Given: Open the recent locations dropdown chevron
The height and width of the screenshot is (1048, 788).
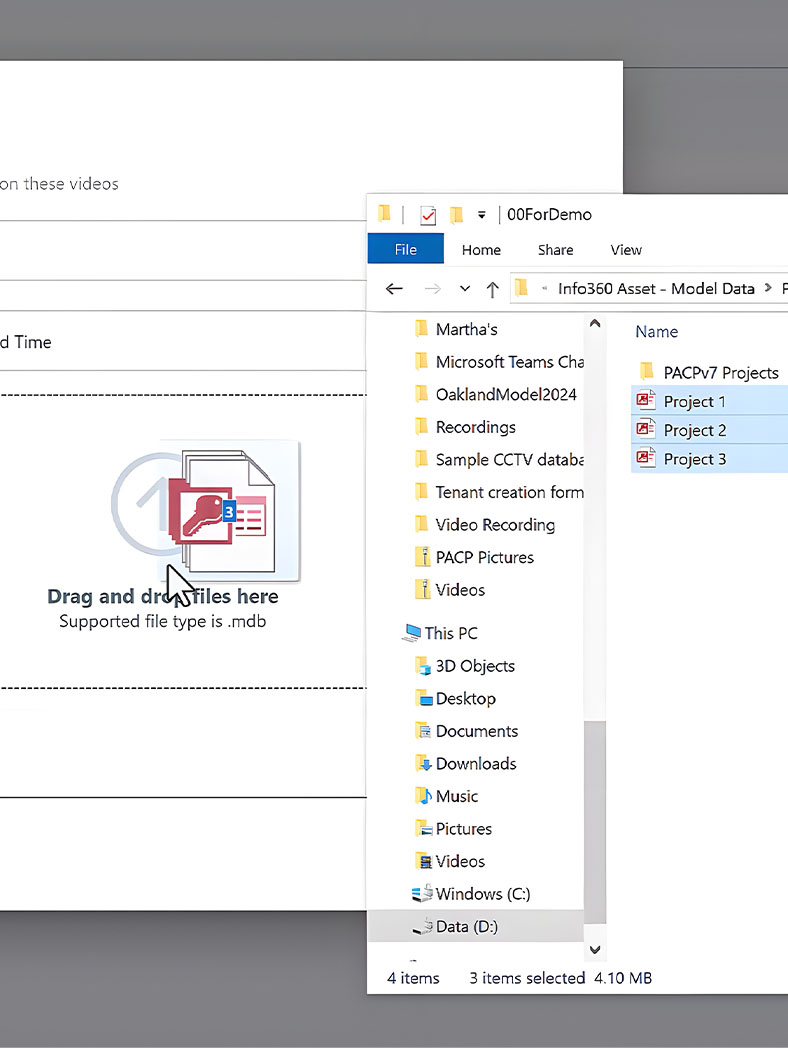Looking at the screenshot, I should tap(465, 289).
